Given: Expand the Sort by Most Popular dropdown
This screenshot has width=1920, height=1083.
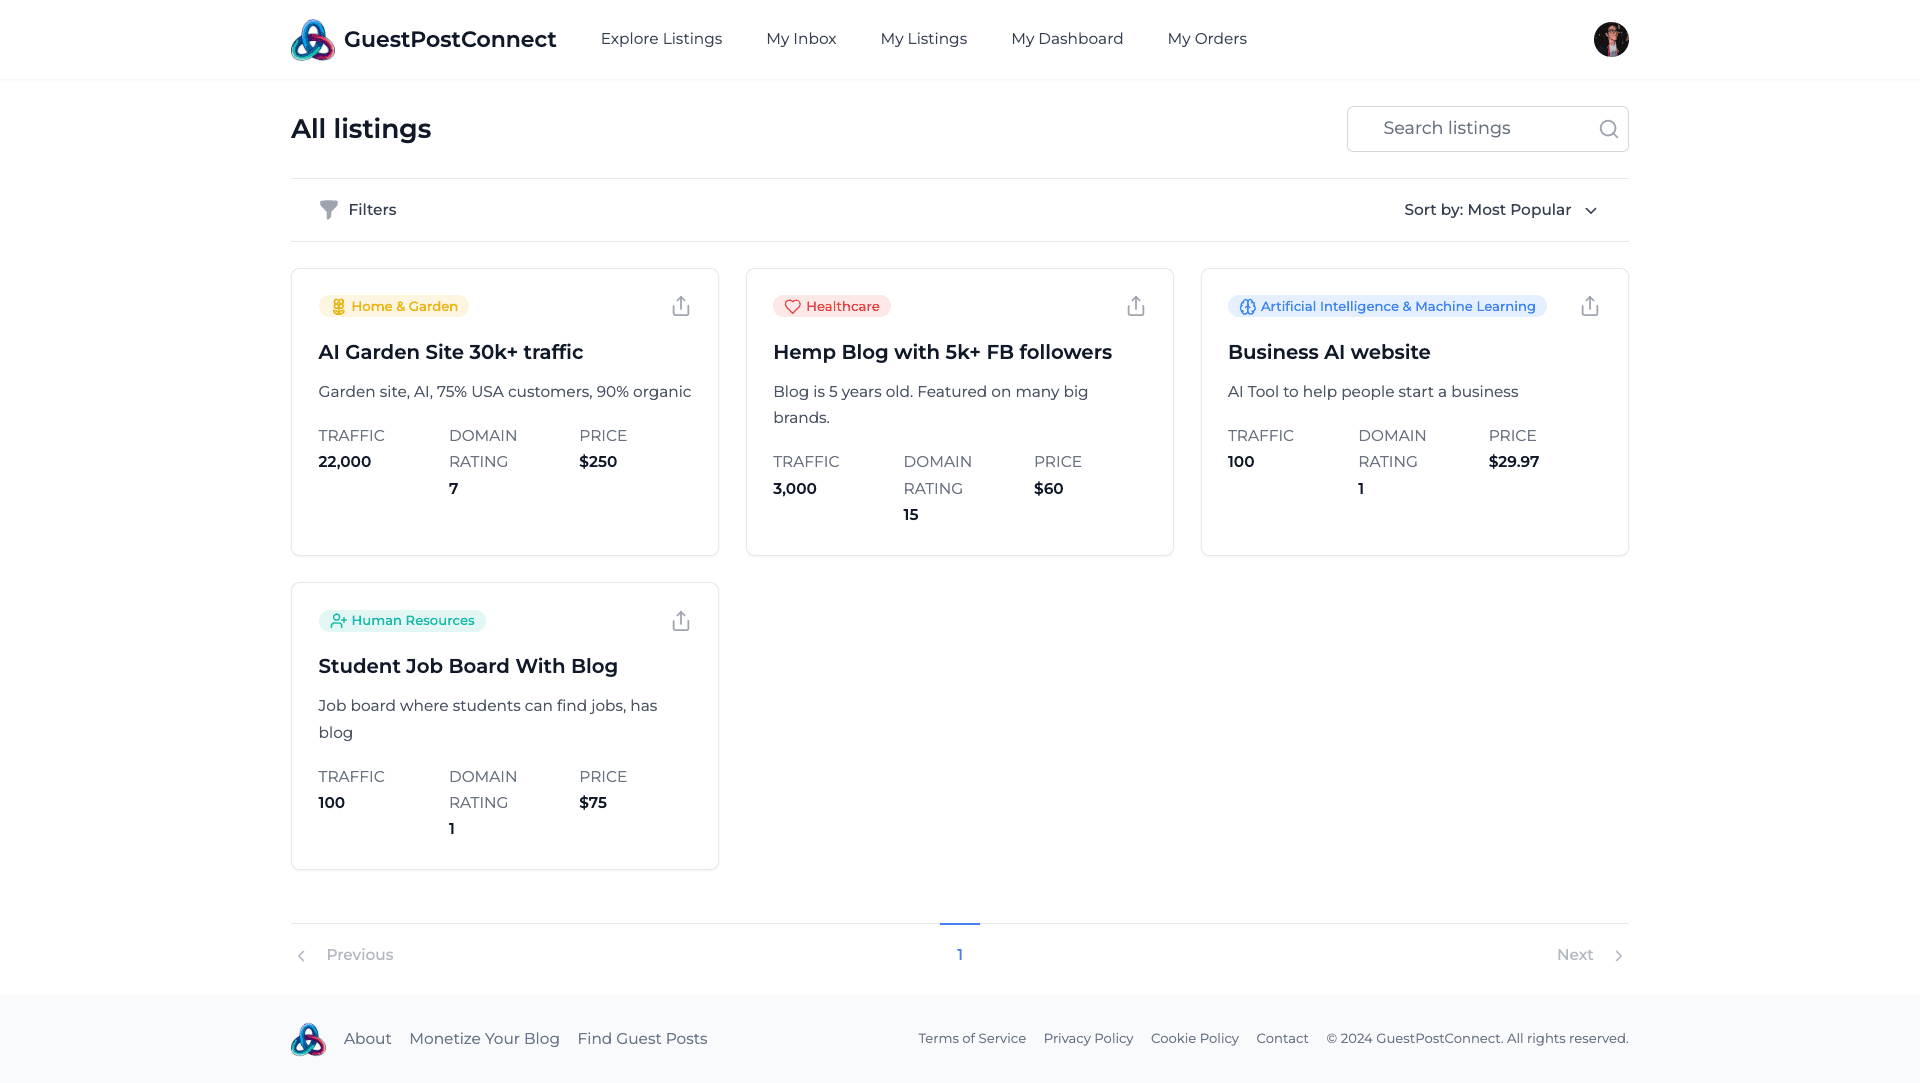Looking at the screenshot, I should [x=1500, y=210].
